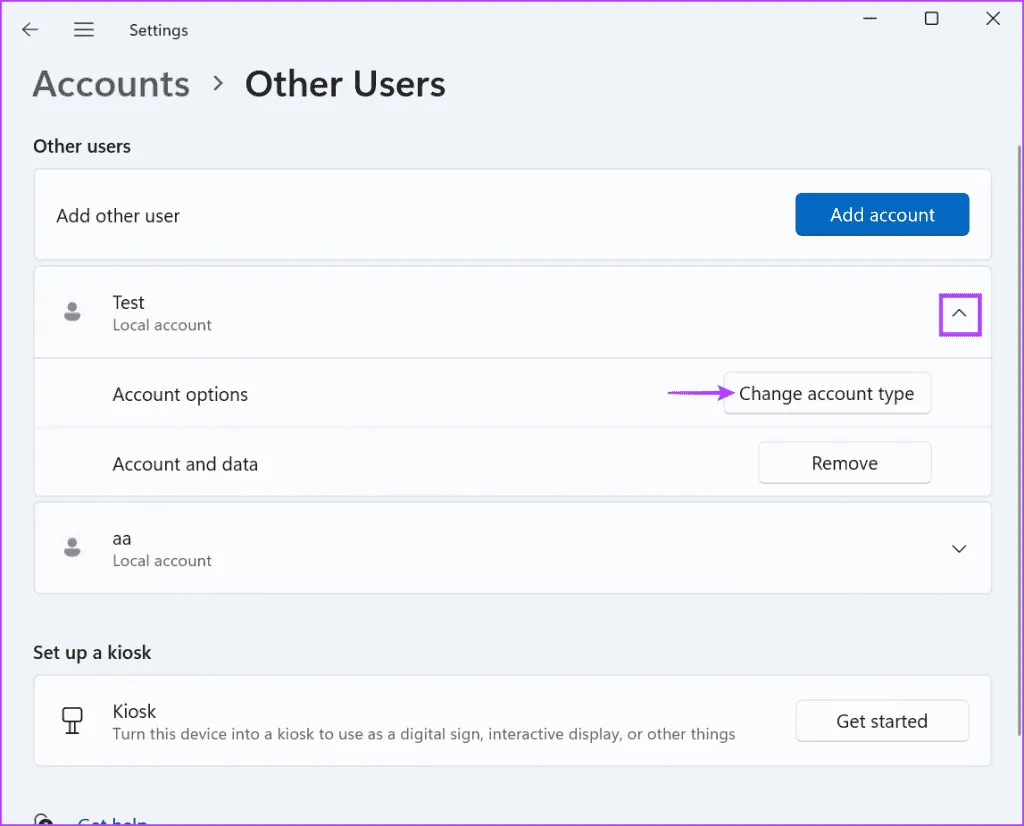The width and height of the screenshot is (1024, 826).
Task: Close the Settings window
Action: coord(992,19)
